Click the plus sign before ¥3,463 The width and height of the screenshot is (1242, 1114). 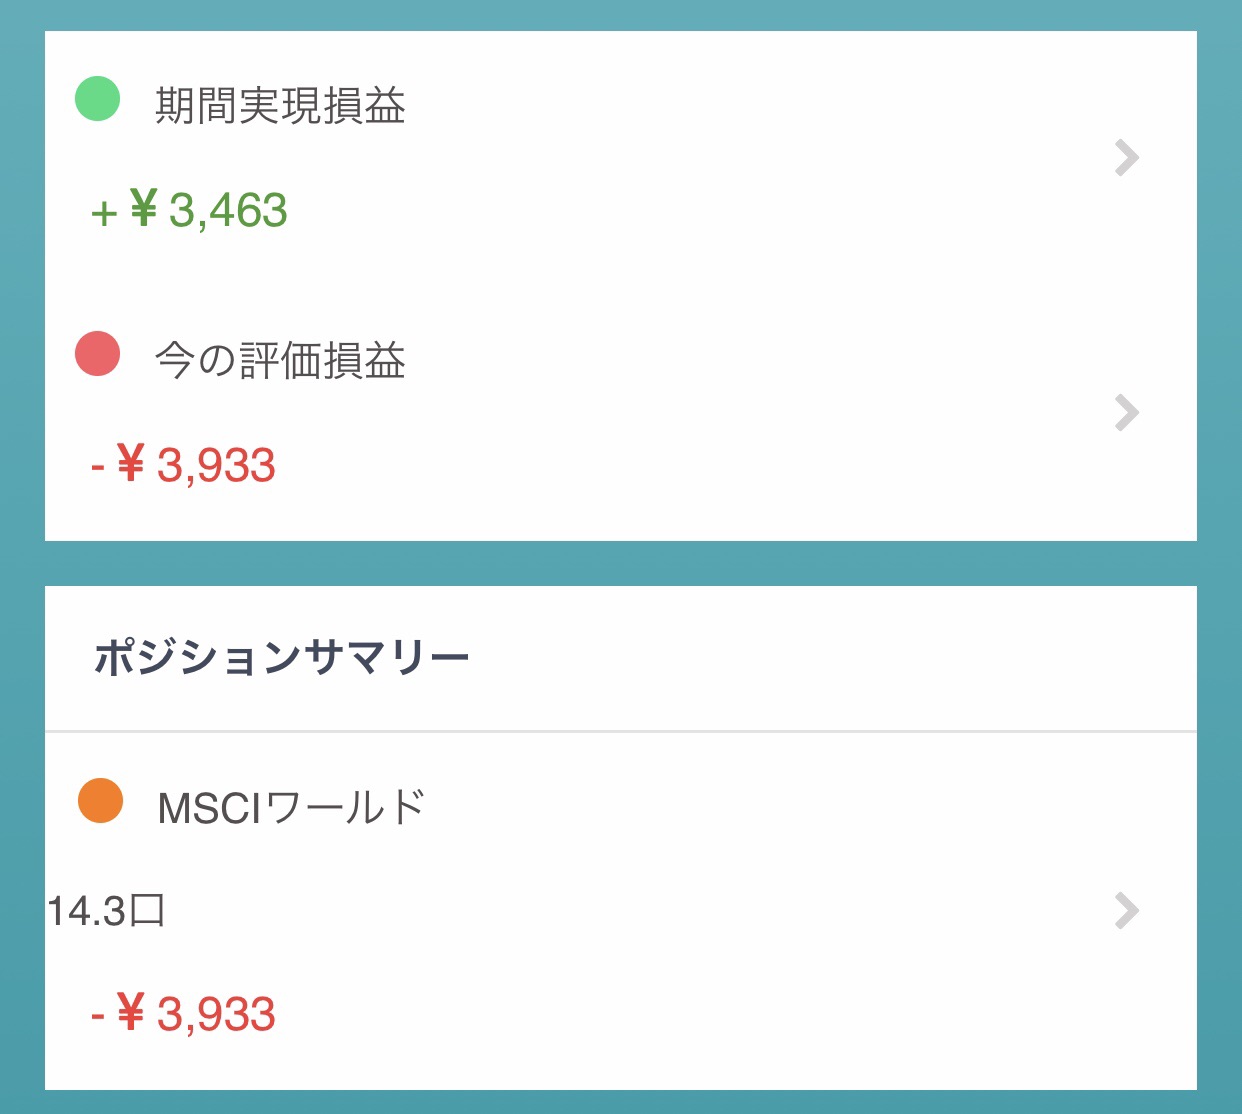pyautogui.click(x=104, y=213)
